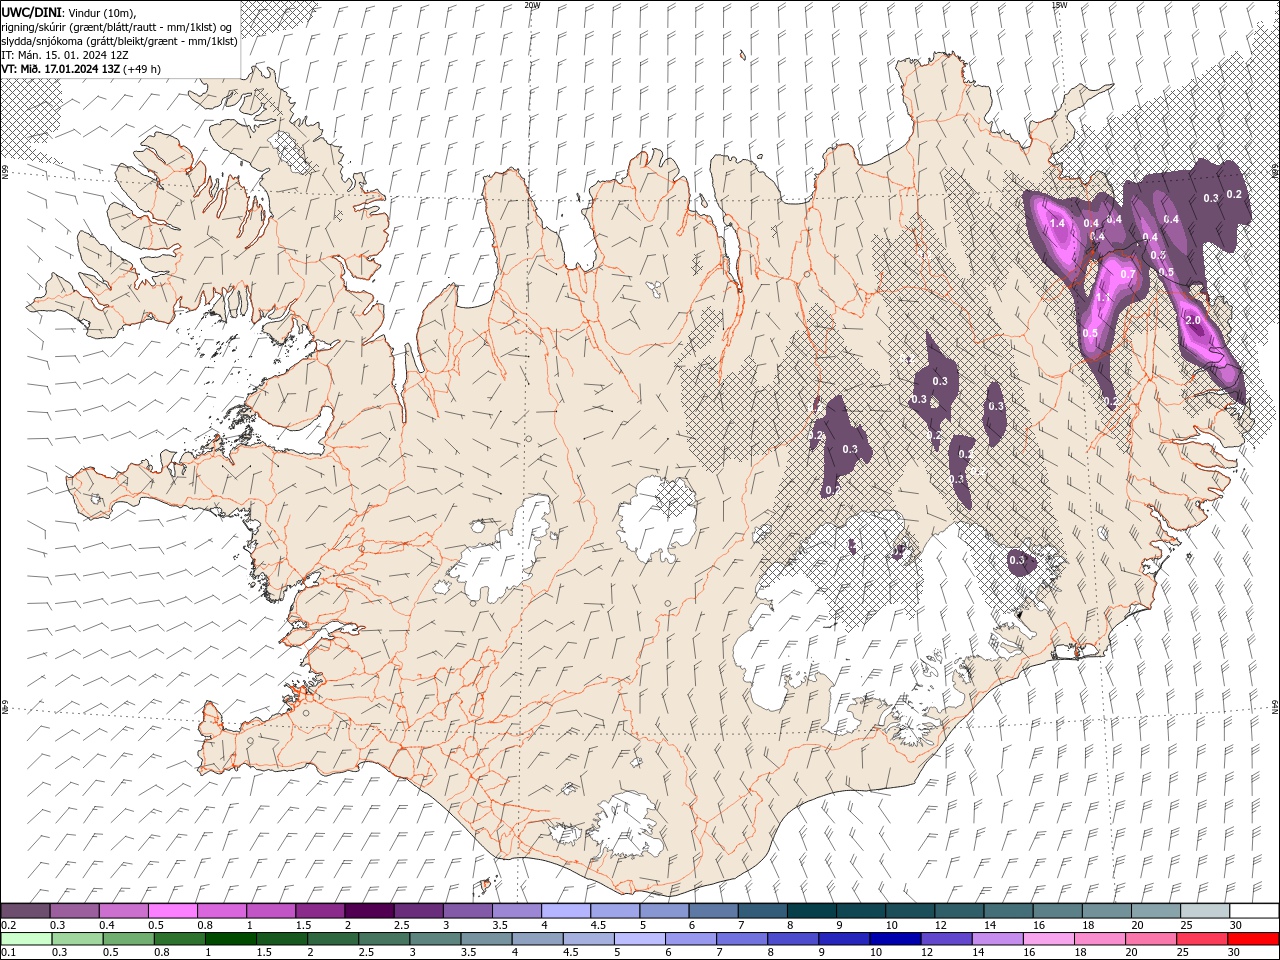Click the top legend swatch between 0.2 and 0.3
The height and width of the screenshot is (960, 1280).
click(26, 911)
